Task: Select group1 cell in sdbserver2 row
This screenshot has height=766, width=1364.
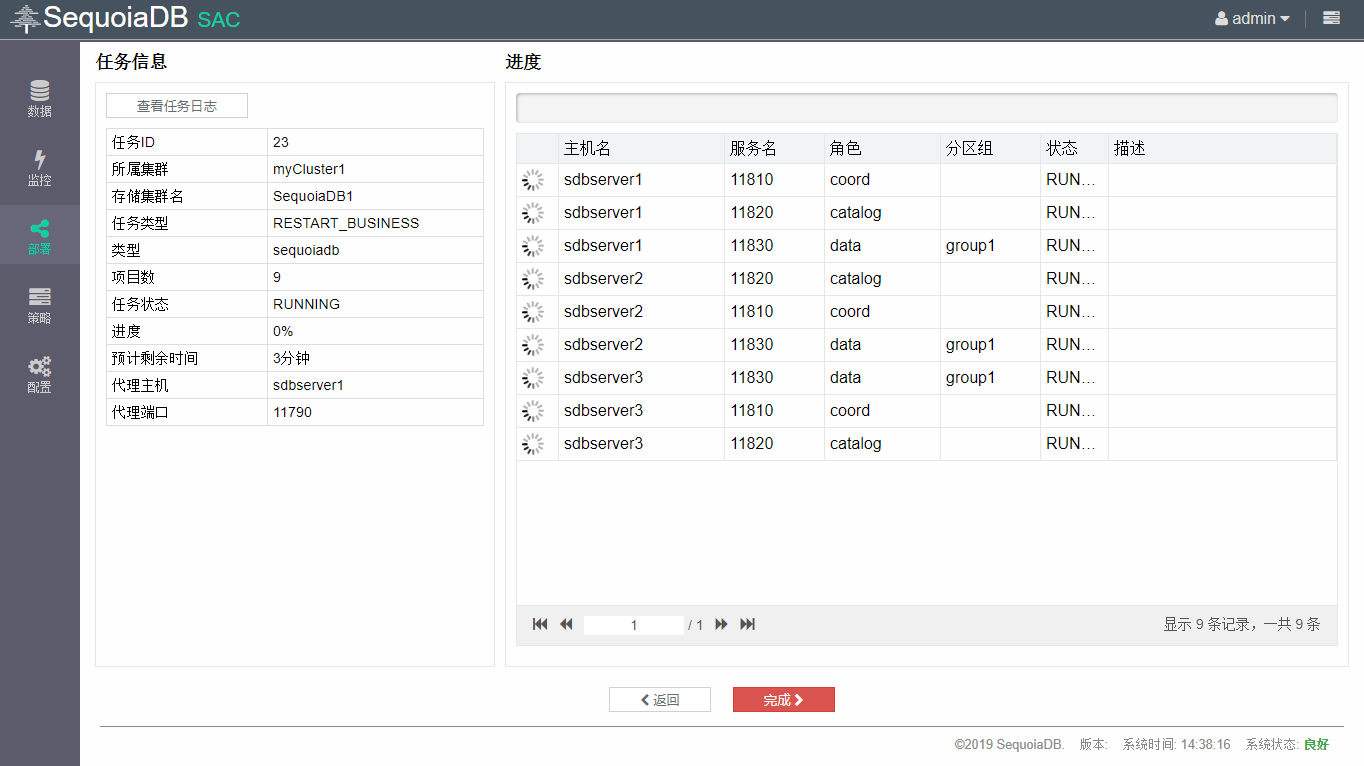Action: (x=970, y=345)
